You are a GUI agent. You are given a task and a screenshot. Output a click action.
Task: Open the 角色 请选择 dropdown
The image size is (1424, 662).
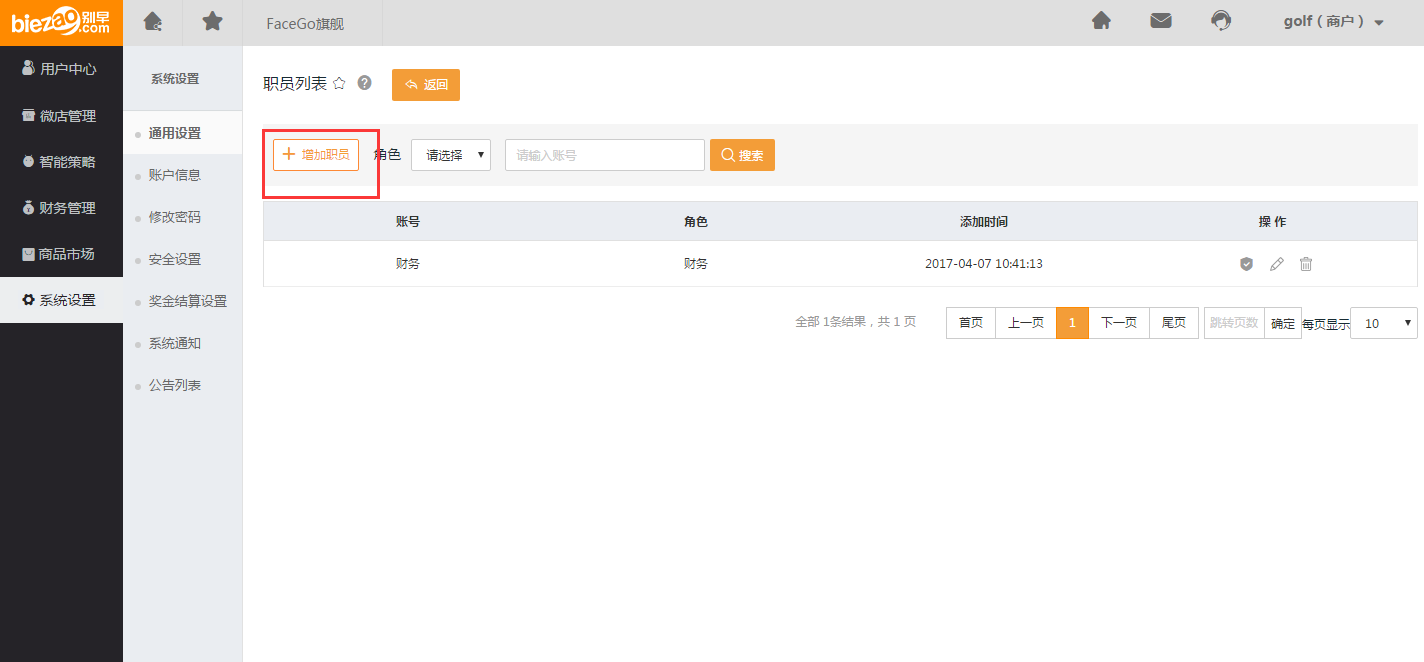coord(451,155)
